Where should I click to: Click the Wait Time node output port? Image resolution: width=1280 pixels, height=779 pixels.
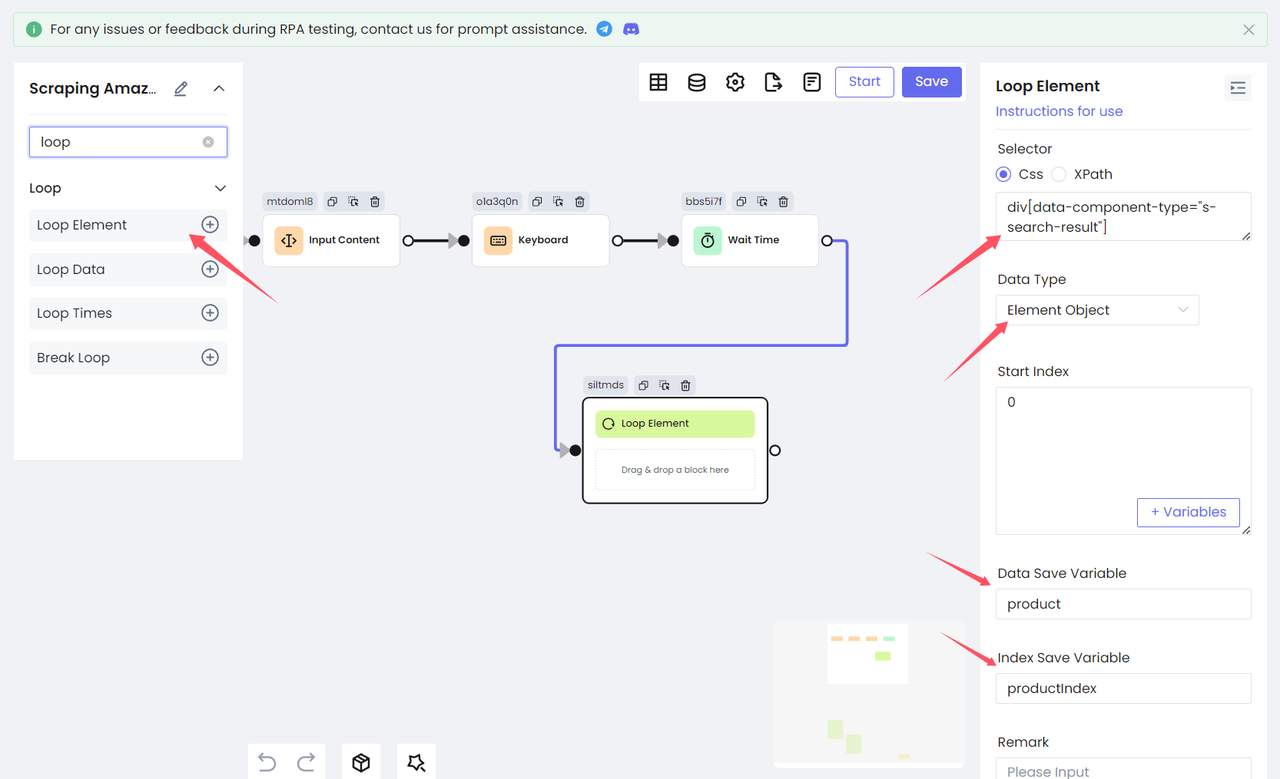(827, 241)
